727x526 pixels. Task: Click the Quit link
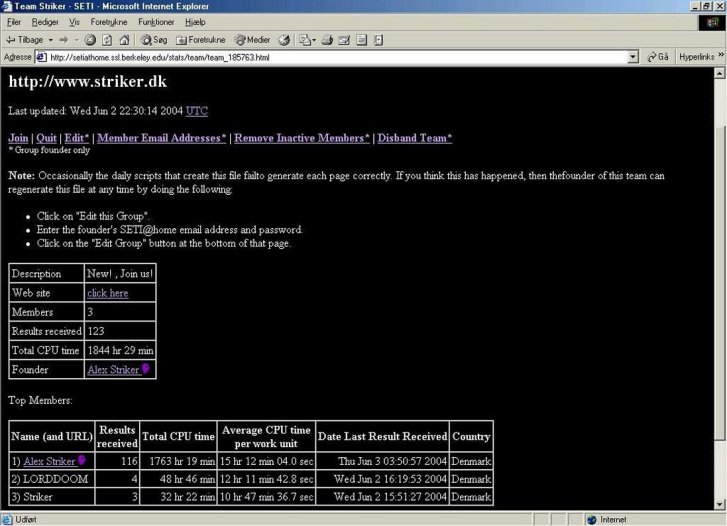[x=46, y=138]
